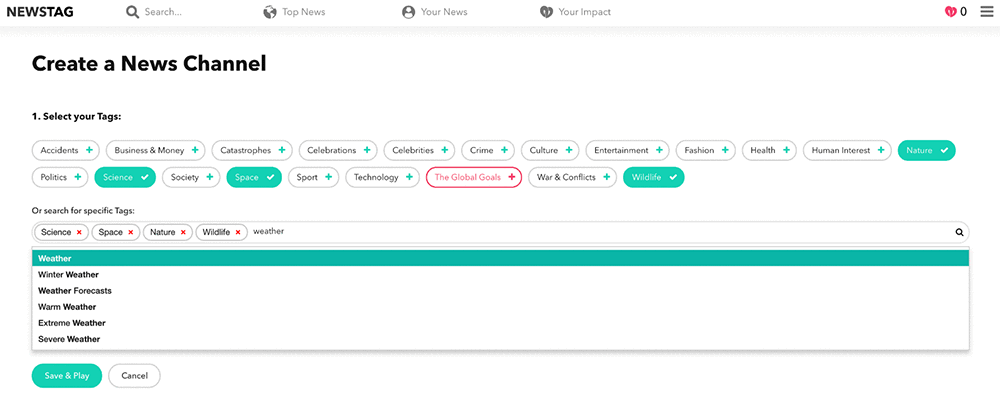The image size is (1000, 400).
Task: Remove Science chip with red x
Action: pyautogui.click(x=79, y=233)
